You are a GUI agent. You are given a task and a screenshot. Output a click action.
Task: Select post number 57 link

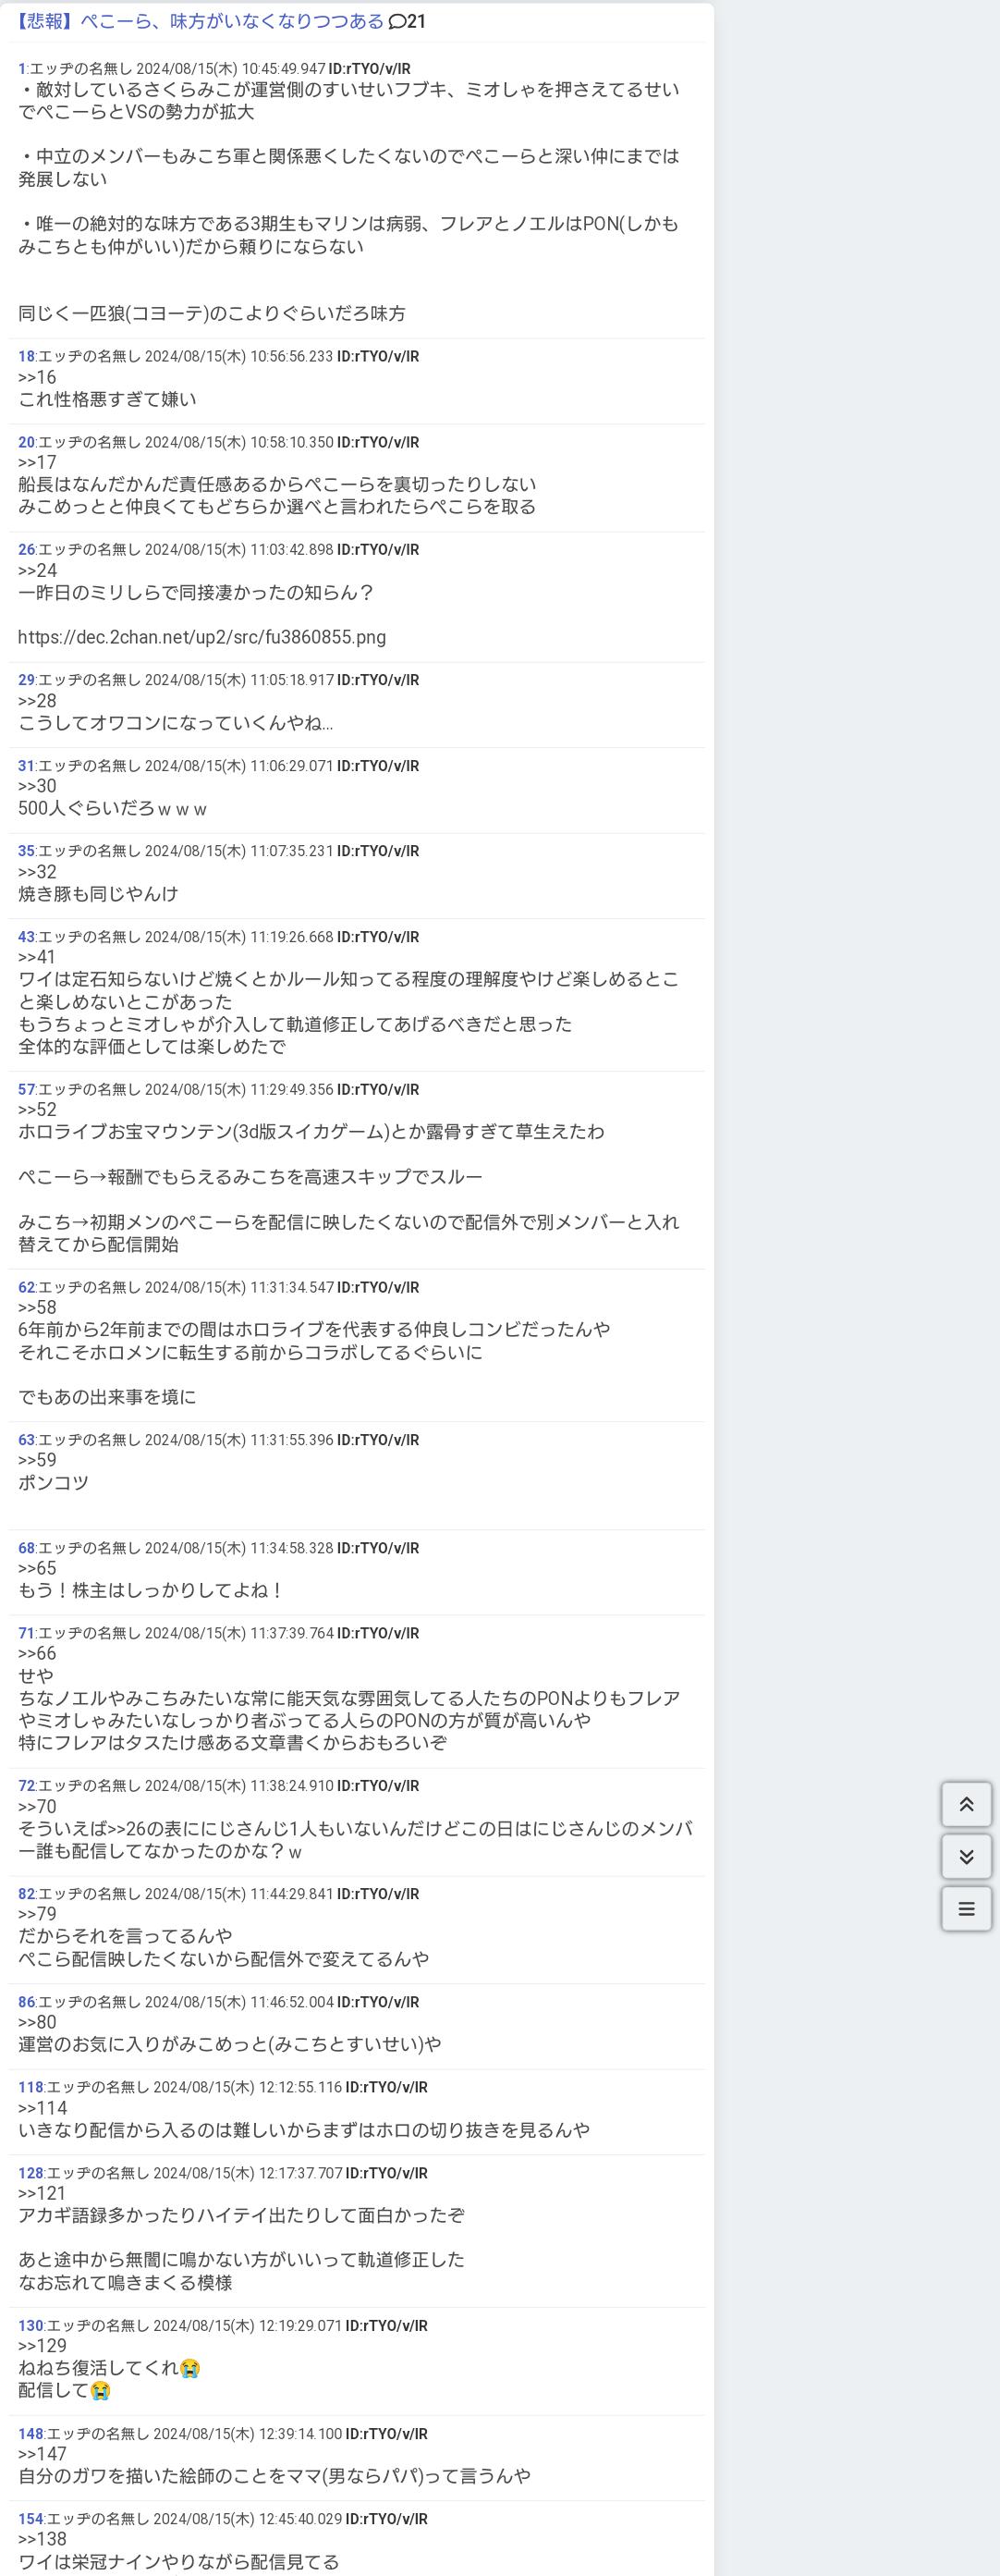coord(26,1089)
